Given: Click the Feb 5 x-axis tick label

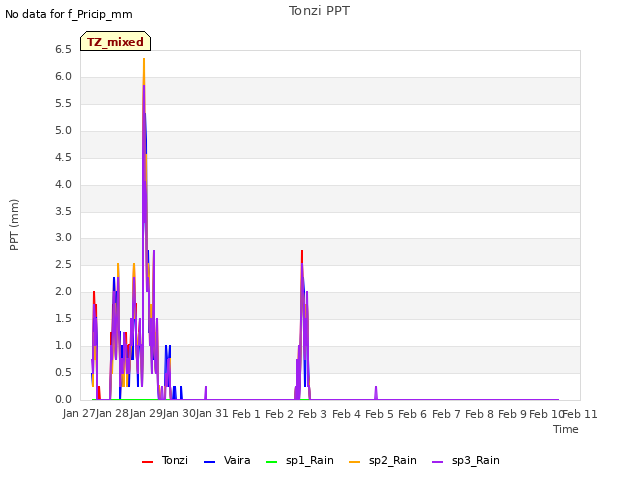Looking at the screenshot, I should click(379, 414).
